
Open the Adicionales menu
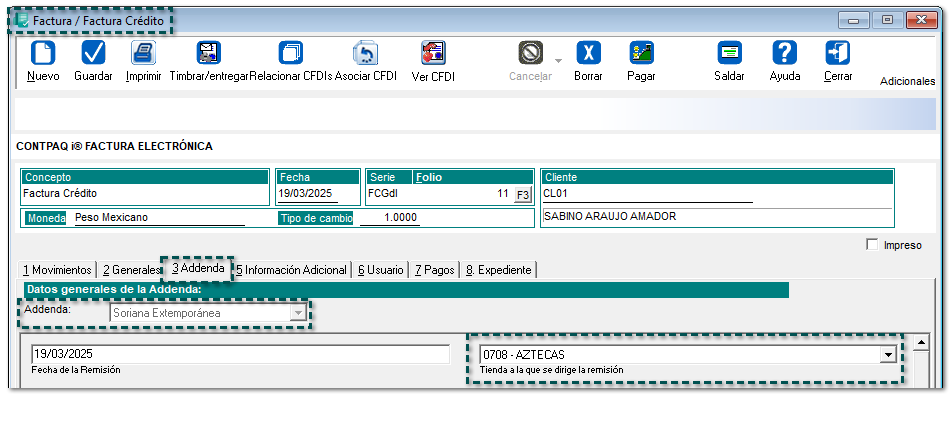(x=907, y=81)
